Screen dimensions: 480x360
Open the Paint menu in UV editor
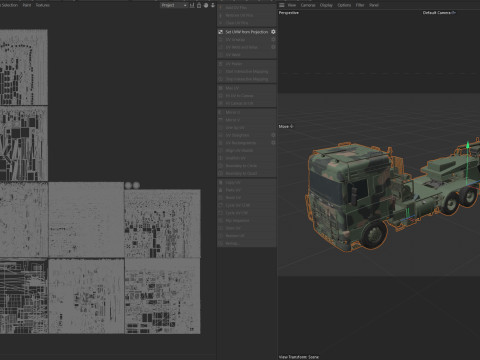pos(27,5)
